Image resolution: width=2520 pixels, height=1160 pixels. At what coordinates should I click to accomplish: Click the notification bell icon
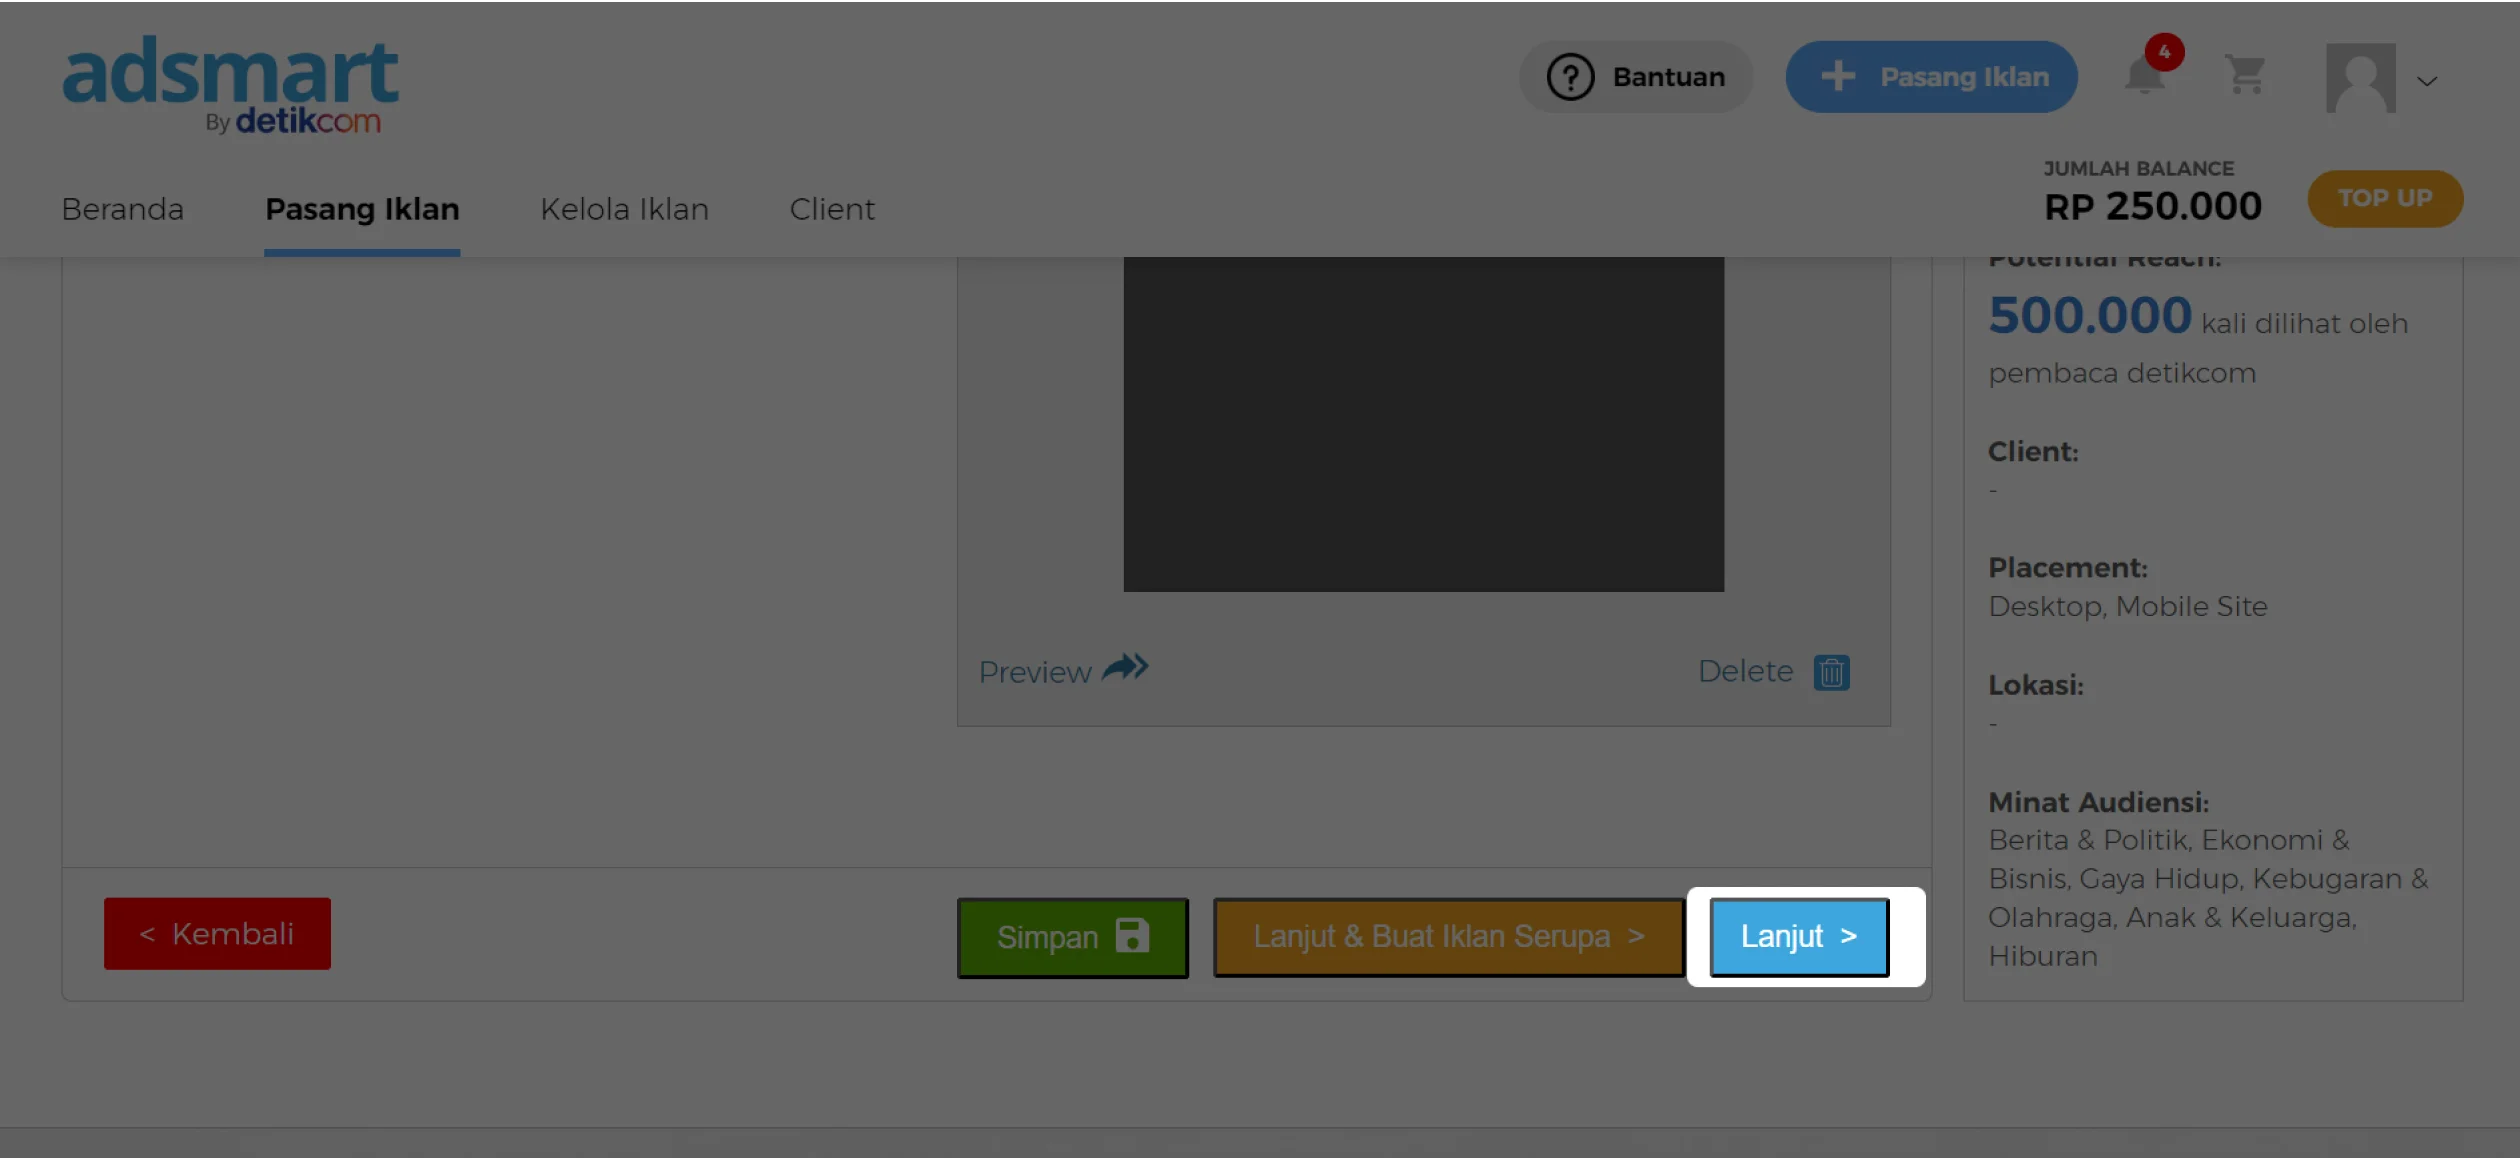(x=2144, y=77)
